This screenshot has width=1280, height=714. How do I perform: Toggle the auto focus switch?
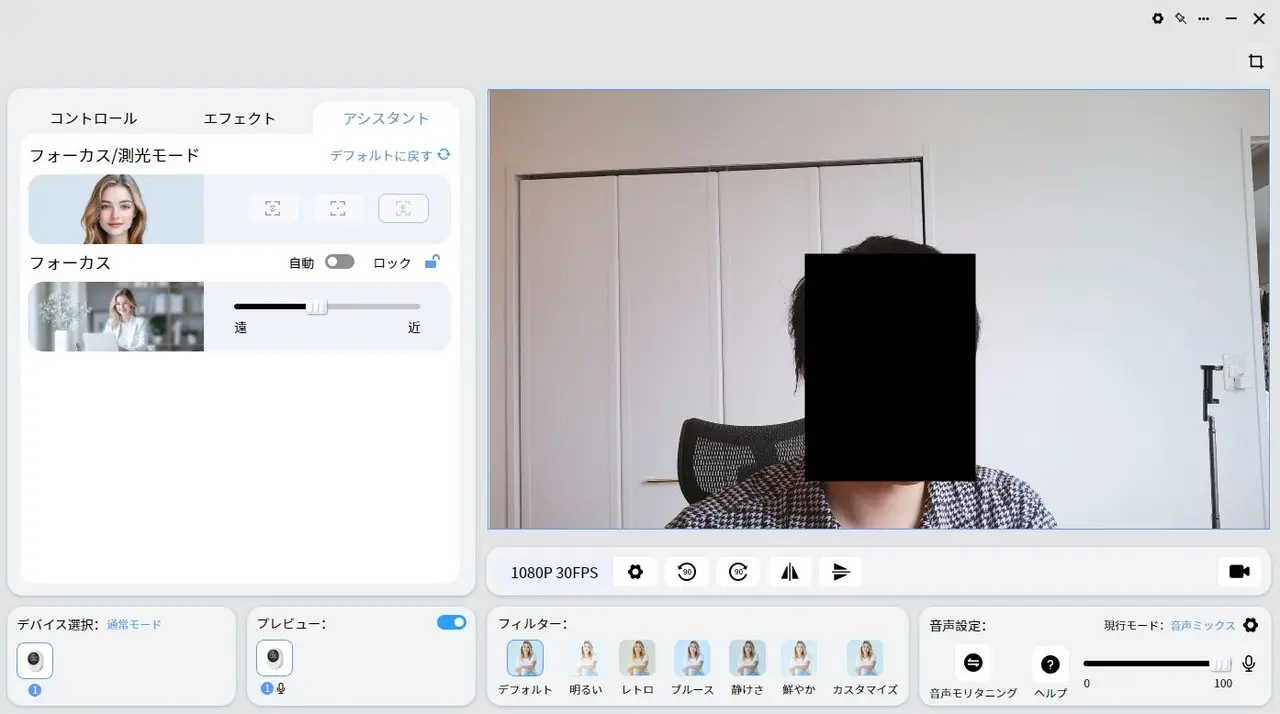click(339, 262)
